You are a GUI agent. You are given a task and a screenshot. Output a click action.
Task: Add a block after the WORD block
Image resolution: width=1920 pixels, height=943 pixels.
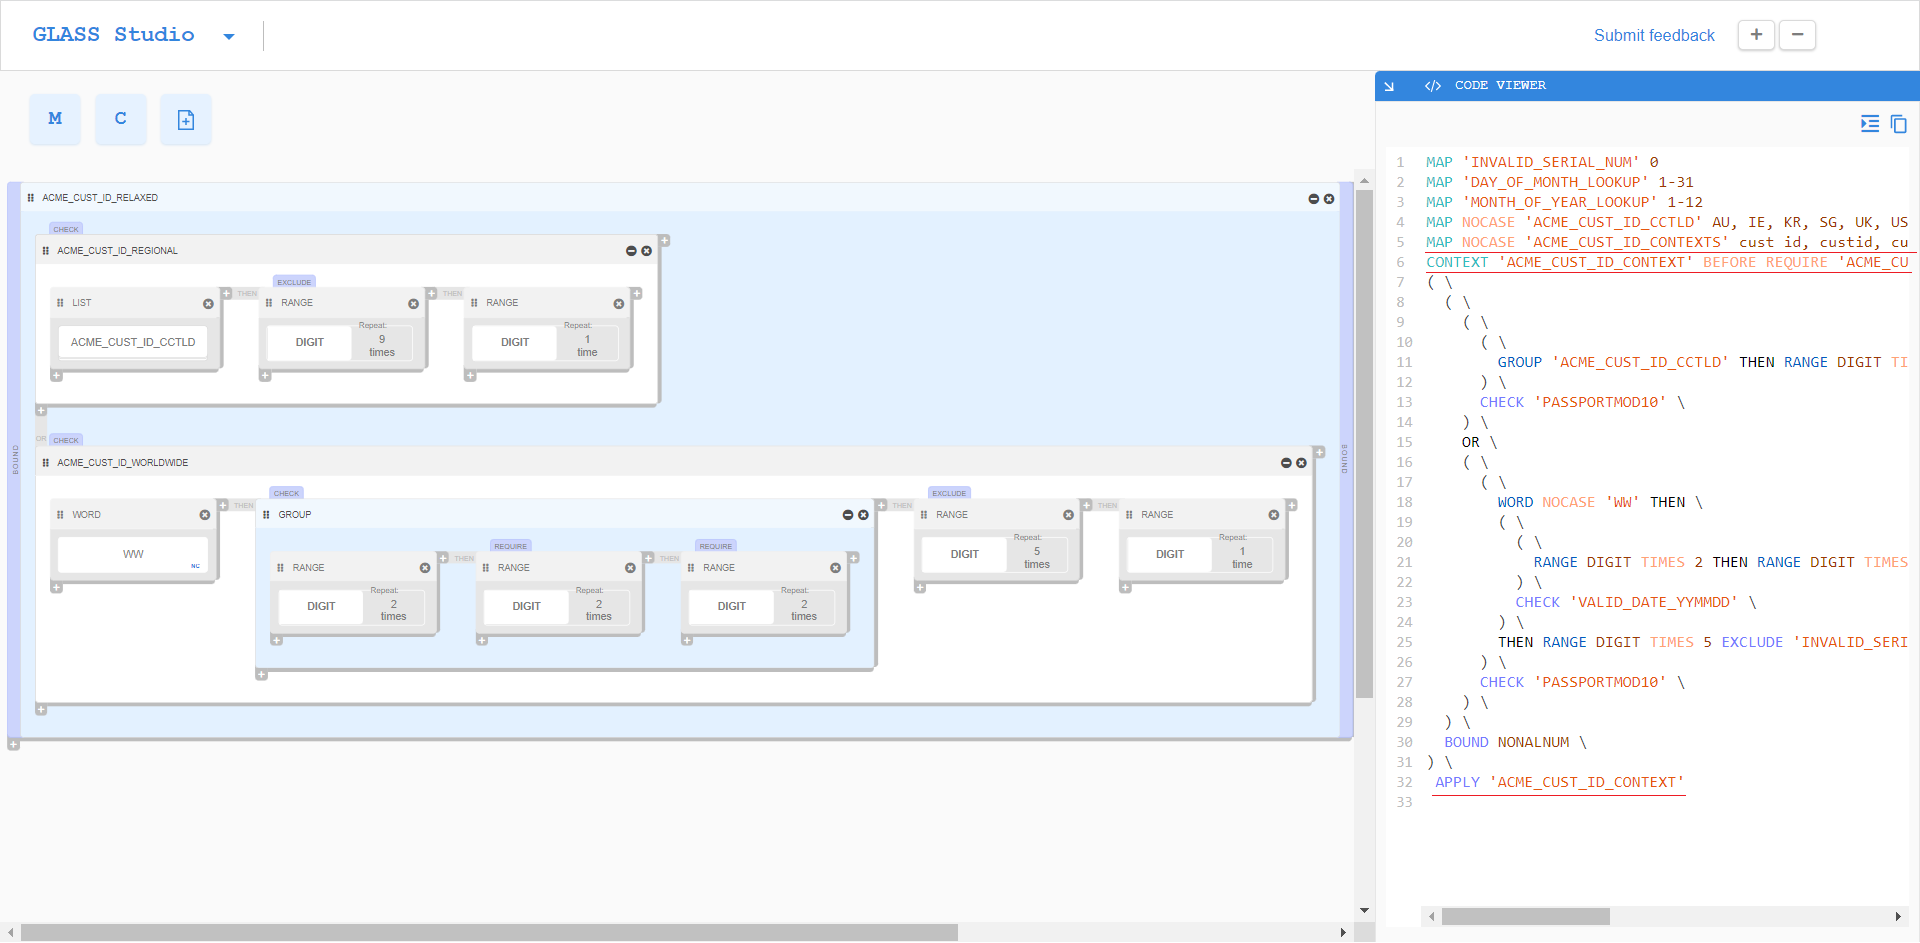pos(224,505)
